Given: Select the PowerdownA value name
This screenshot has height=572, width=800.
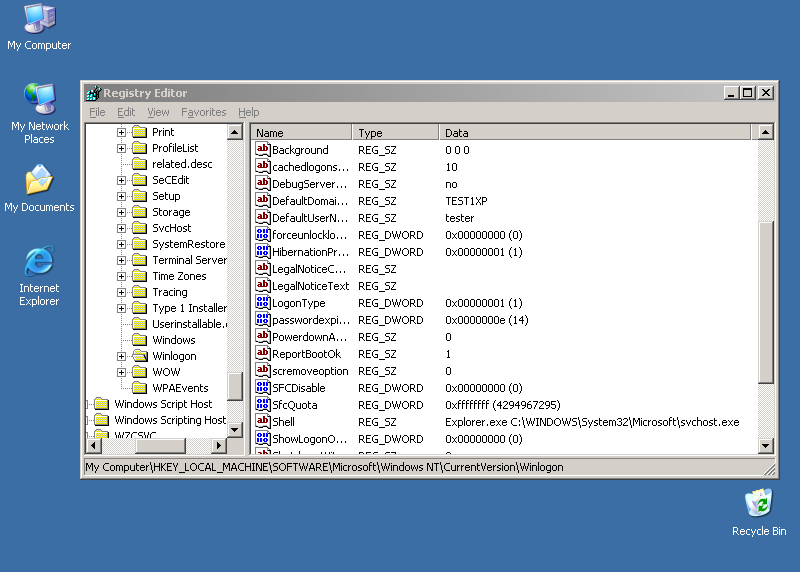Looking at the screenshot, I should 309,337.
